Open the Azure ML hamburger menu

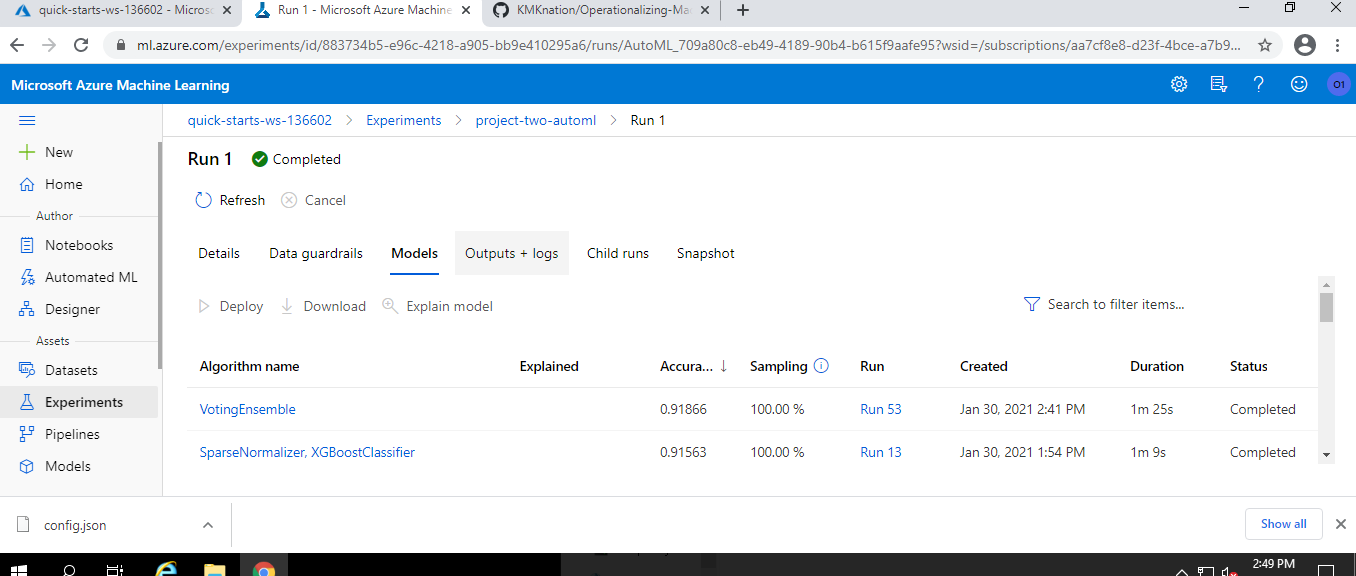pos(27,120)
